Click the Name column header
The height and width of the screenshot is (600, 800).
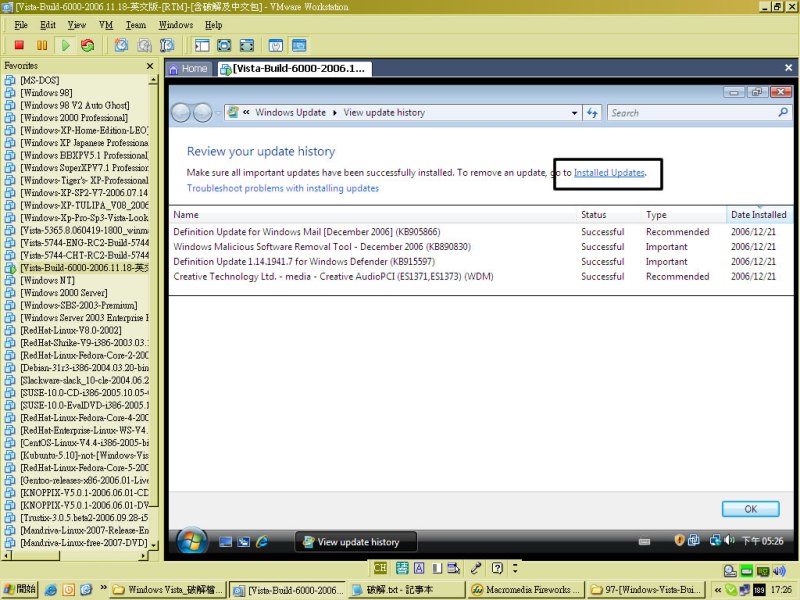tap(373, 215)
